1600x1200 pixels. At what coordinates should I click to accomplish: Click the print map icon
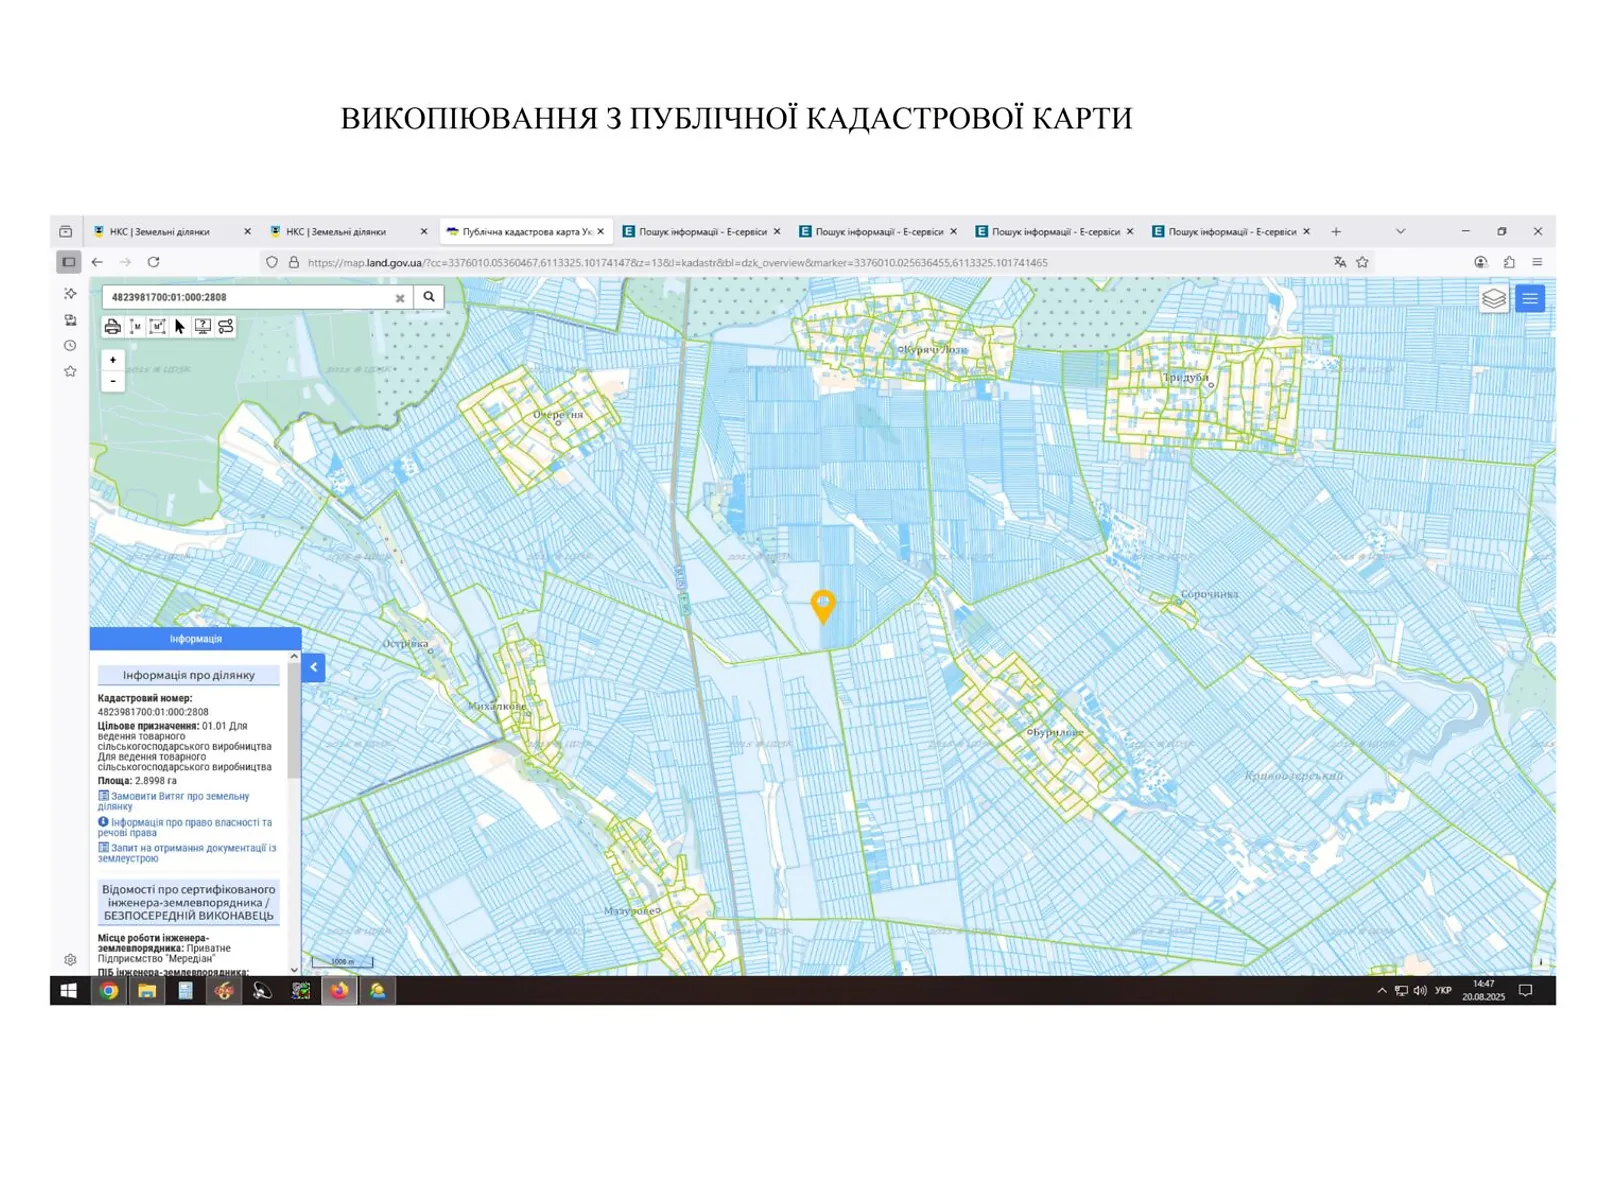[113, 327]
